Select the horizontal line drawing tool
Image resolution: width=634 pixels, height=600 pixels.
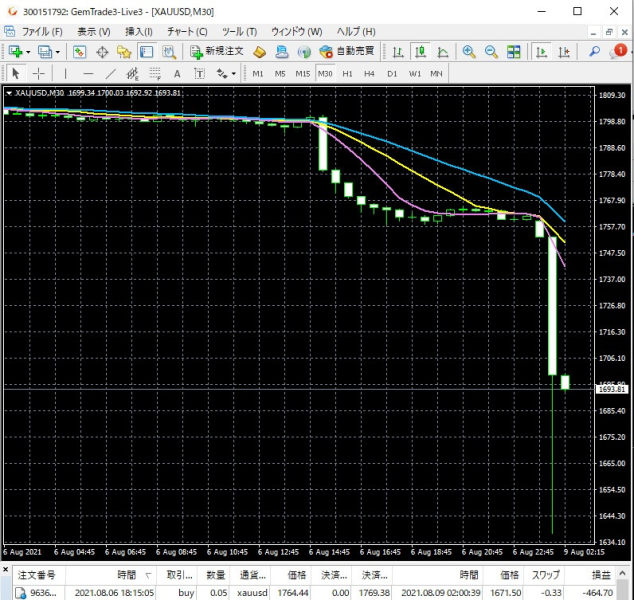point(88,74)
